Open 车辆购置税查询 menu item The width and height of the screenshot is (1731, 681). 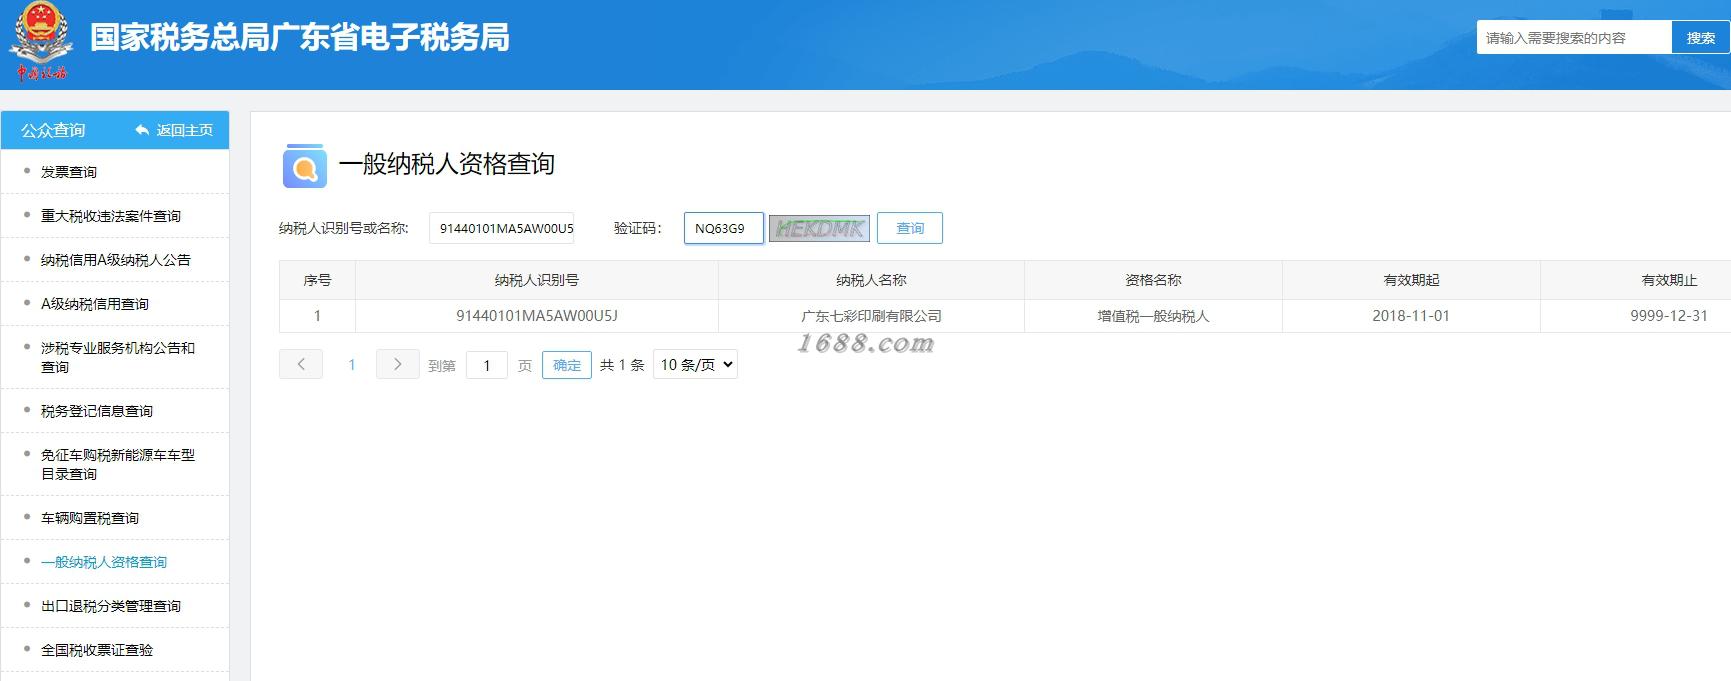click(90, 518)
